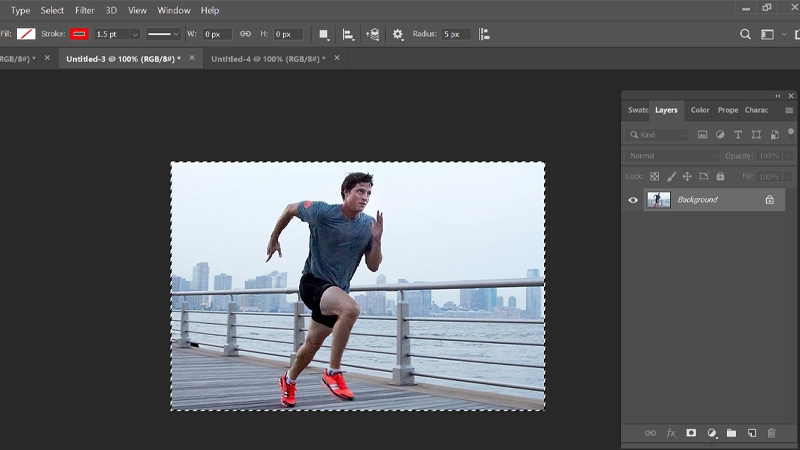
Task: Open the Fill color swatch
Action: coord(26,34)
